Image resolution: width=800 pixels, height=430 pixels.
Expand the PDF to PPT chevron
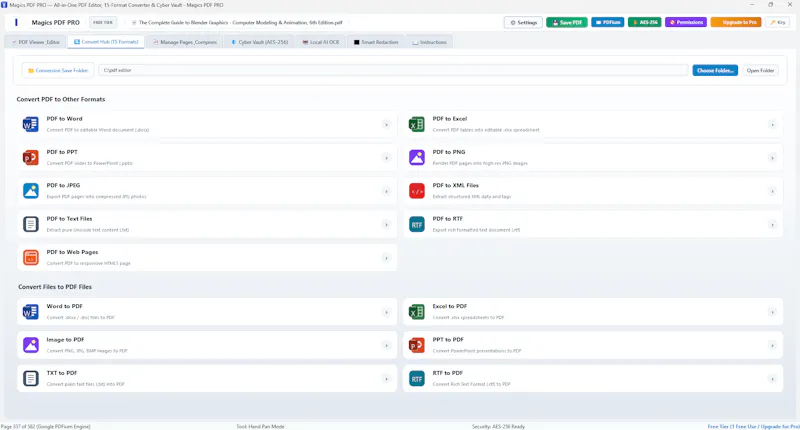386,158
